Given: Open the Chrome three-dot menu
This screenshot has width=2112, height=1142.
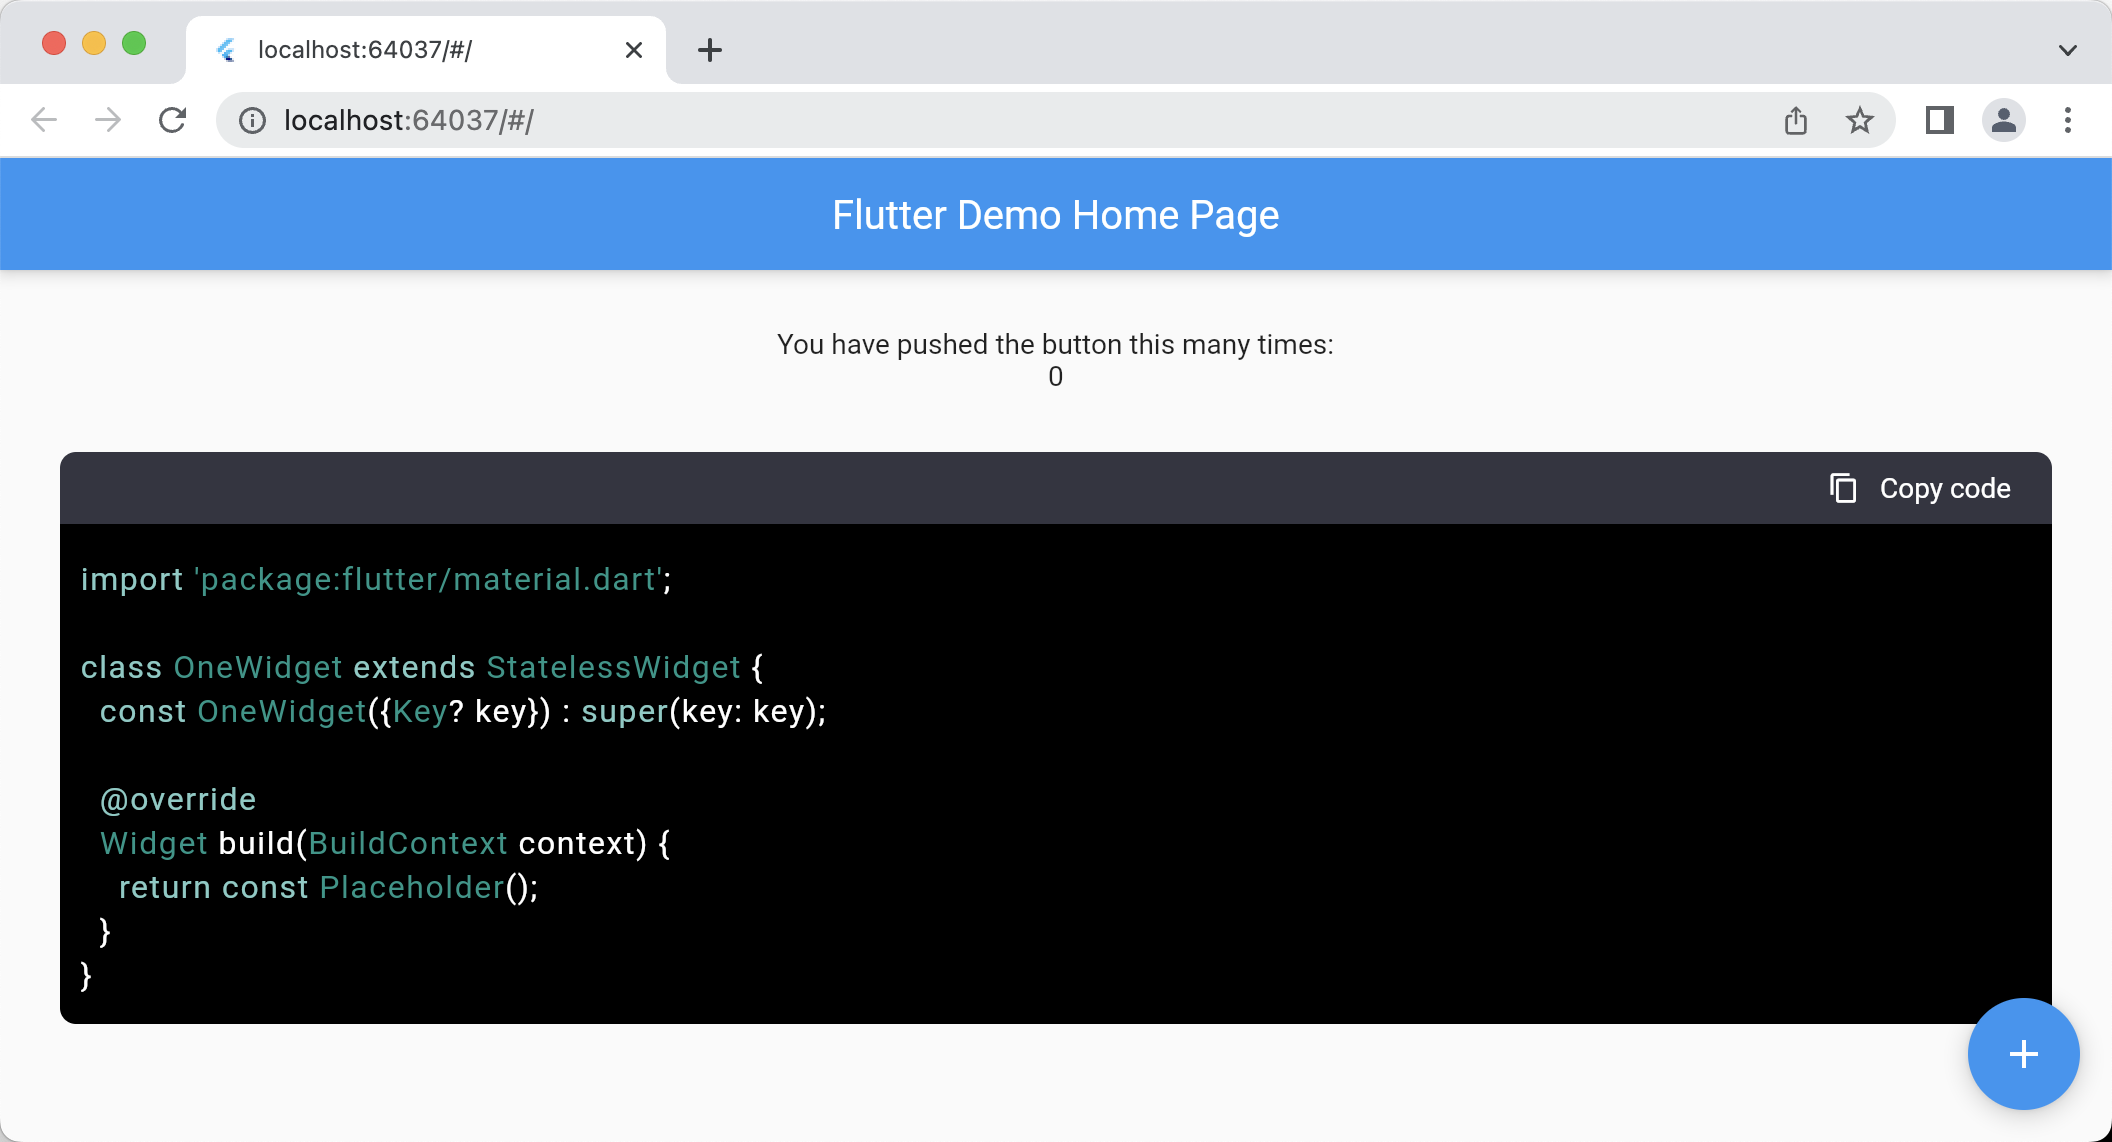Looking at the screenshot, I should point(2067,120).
